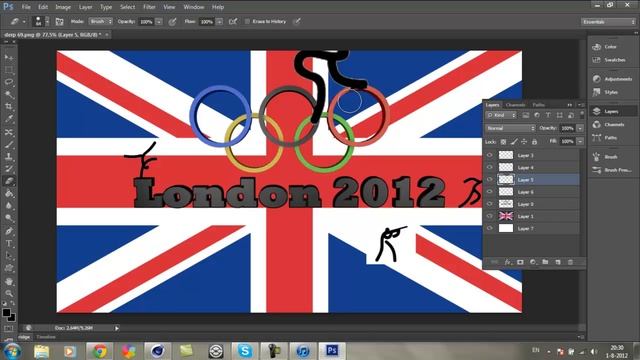Screen dimensions: 640x360
Task: Toggle lock all on the layer
Action: click(x=534, y=142)
